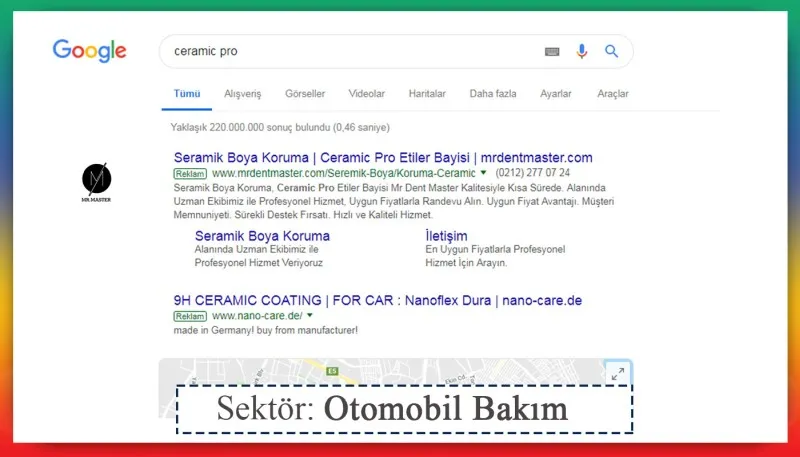800x457 pixels.
Task: Open the Görseller tab
Action: click(x=305, y=94)
